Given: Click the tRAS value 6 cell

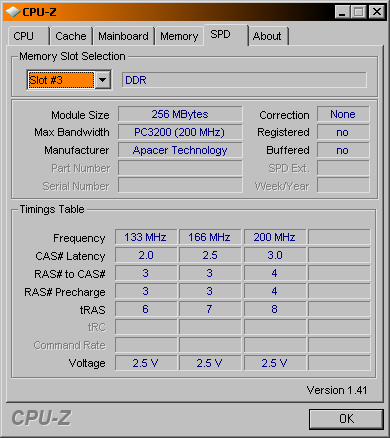Looking at the screenshot, I should (146, 309).
